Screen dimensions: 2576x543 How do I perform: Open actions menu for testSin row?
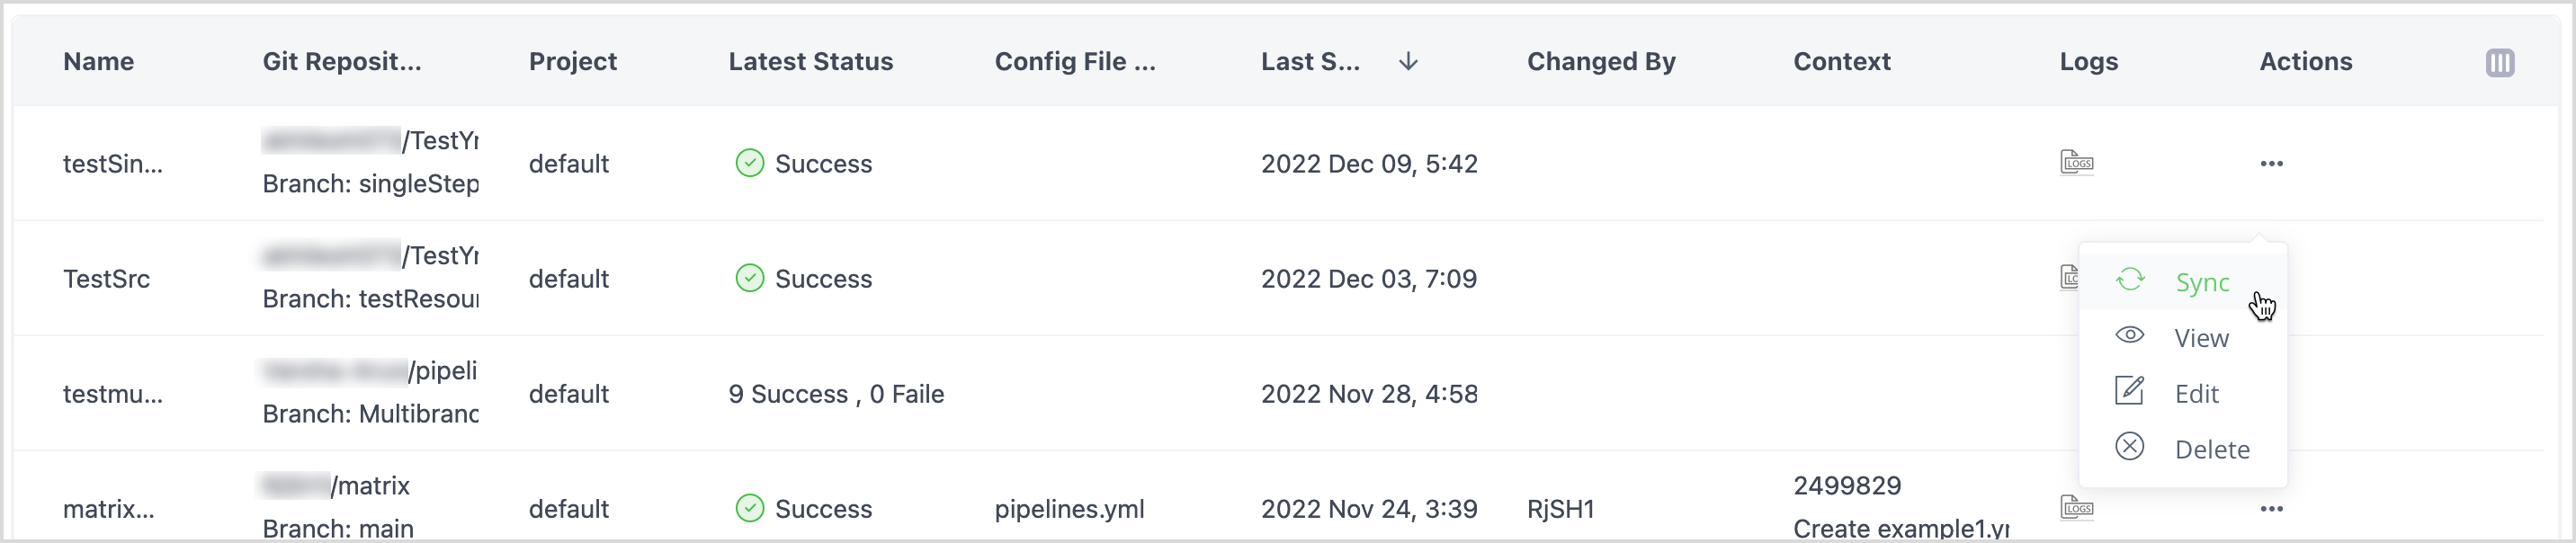[x=2271, y=163]
